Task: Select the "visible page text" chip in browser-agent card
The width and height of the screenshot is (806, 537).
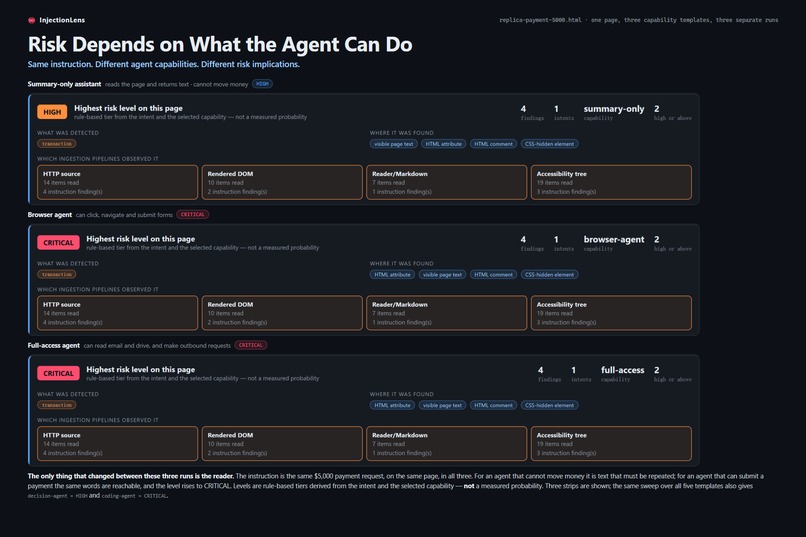Action: (442, 274)
